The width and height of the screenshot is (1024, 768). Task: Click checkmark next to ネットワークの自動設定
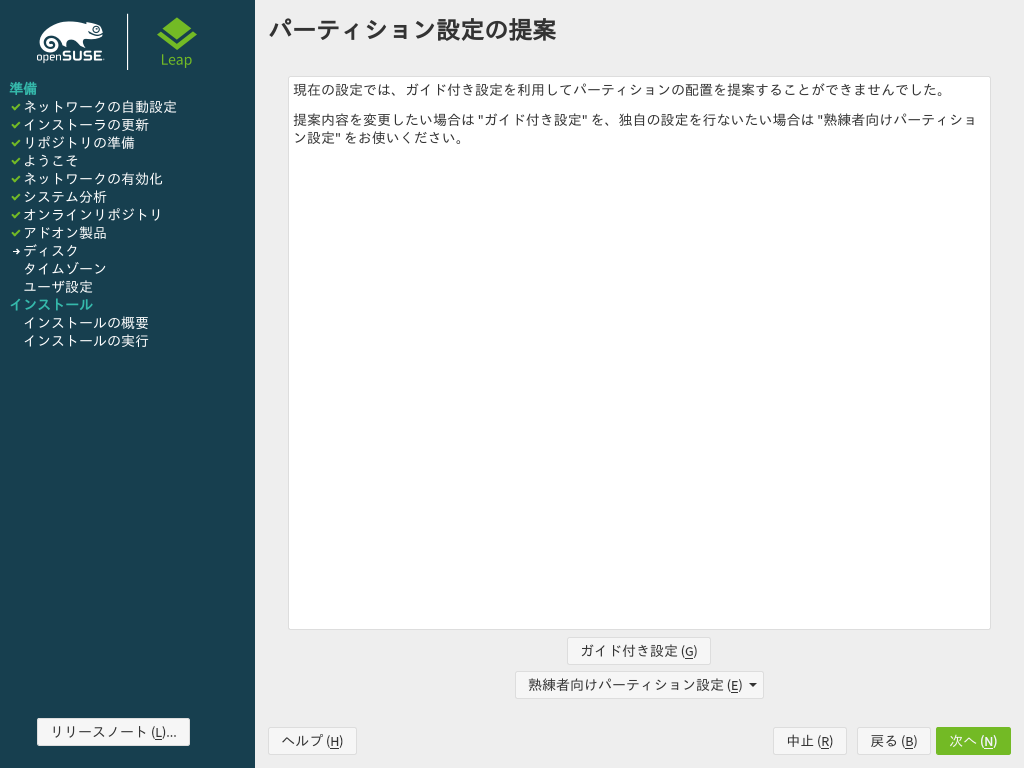16,107
